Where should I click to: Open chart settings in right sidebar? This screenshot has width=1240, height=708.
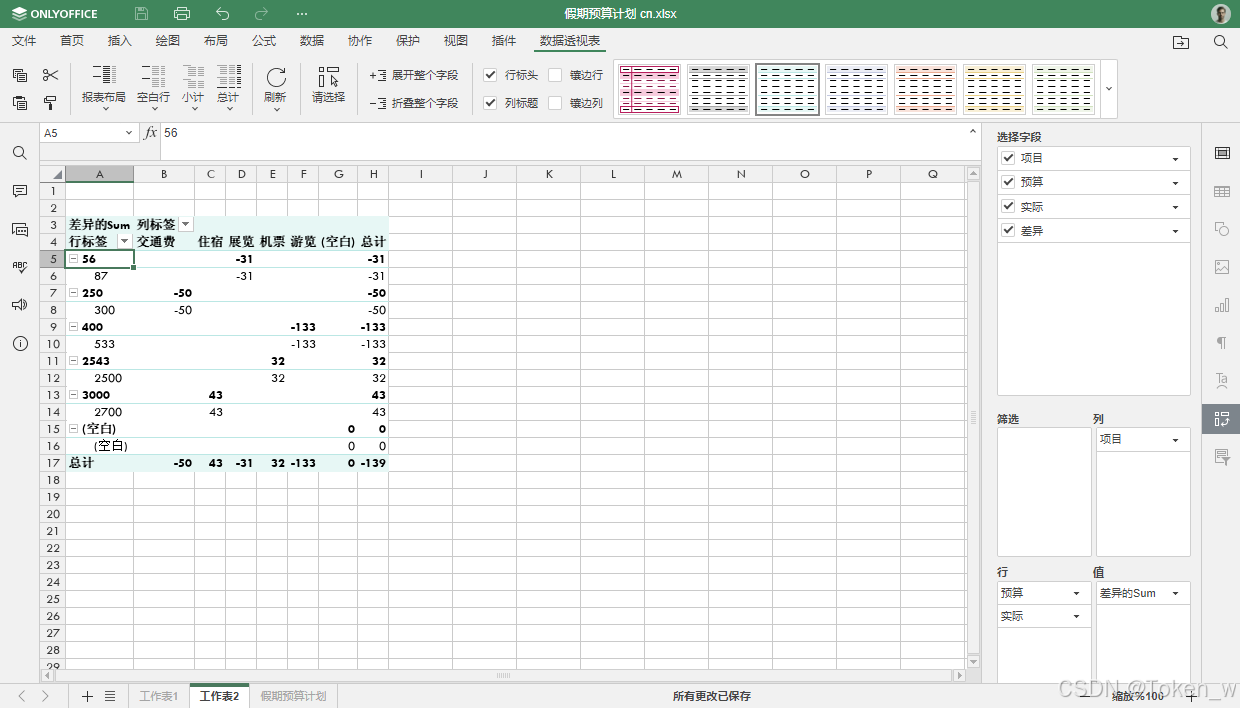[1221, 305]
